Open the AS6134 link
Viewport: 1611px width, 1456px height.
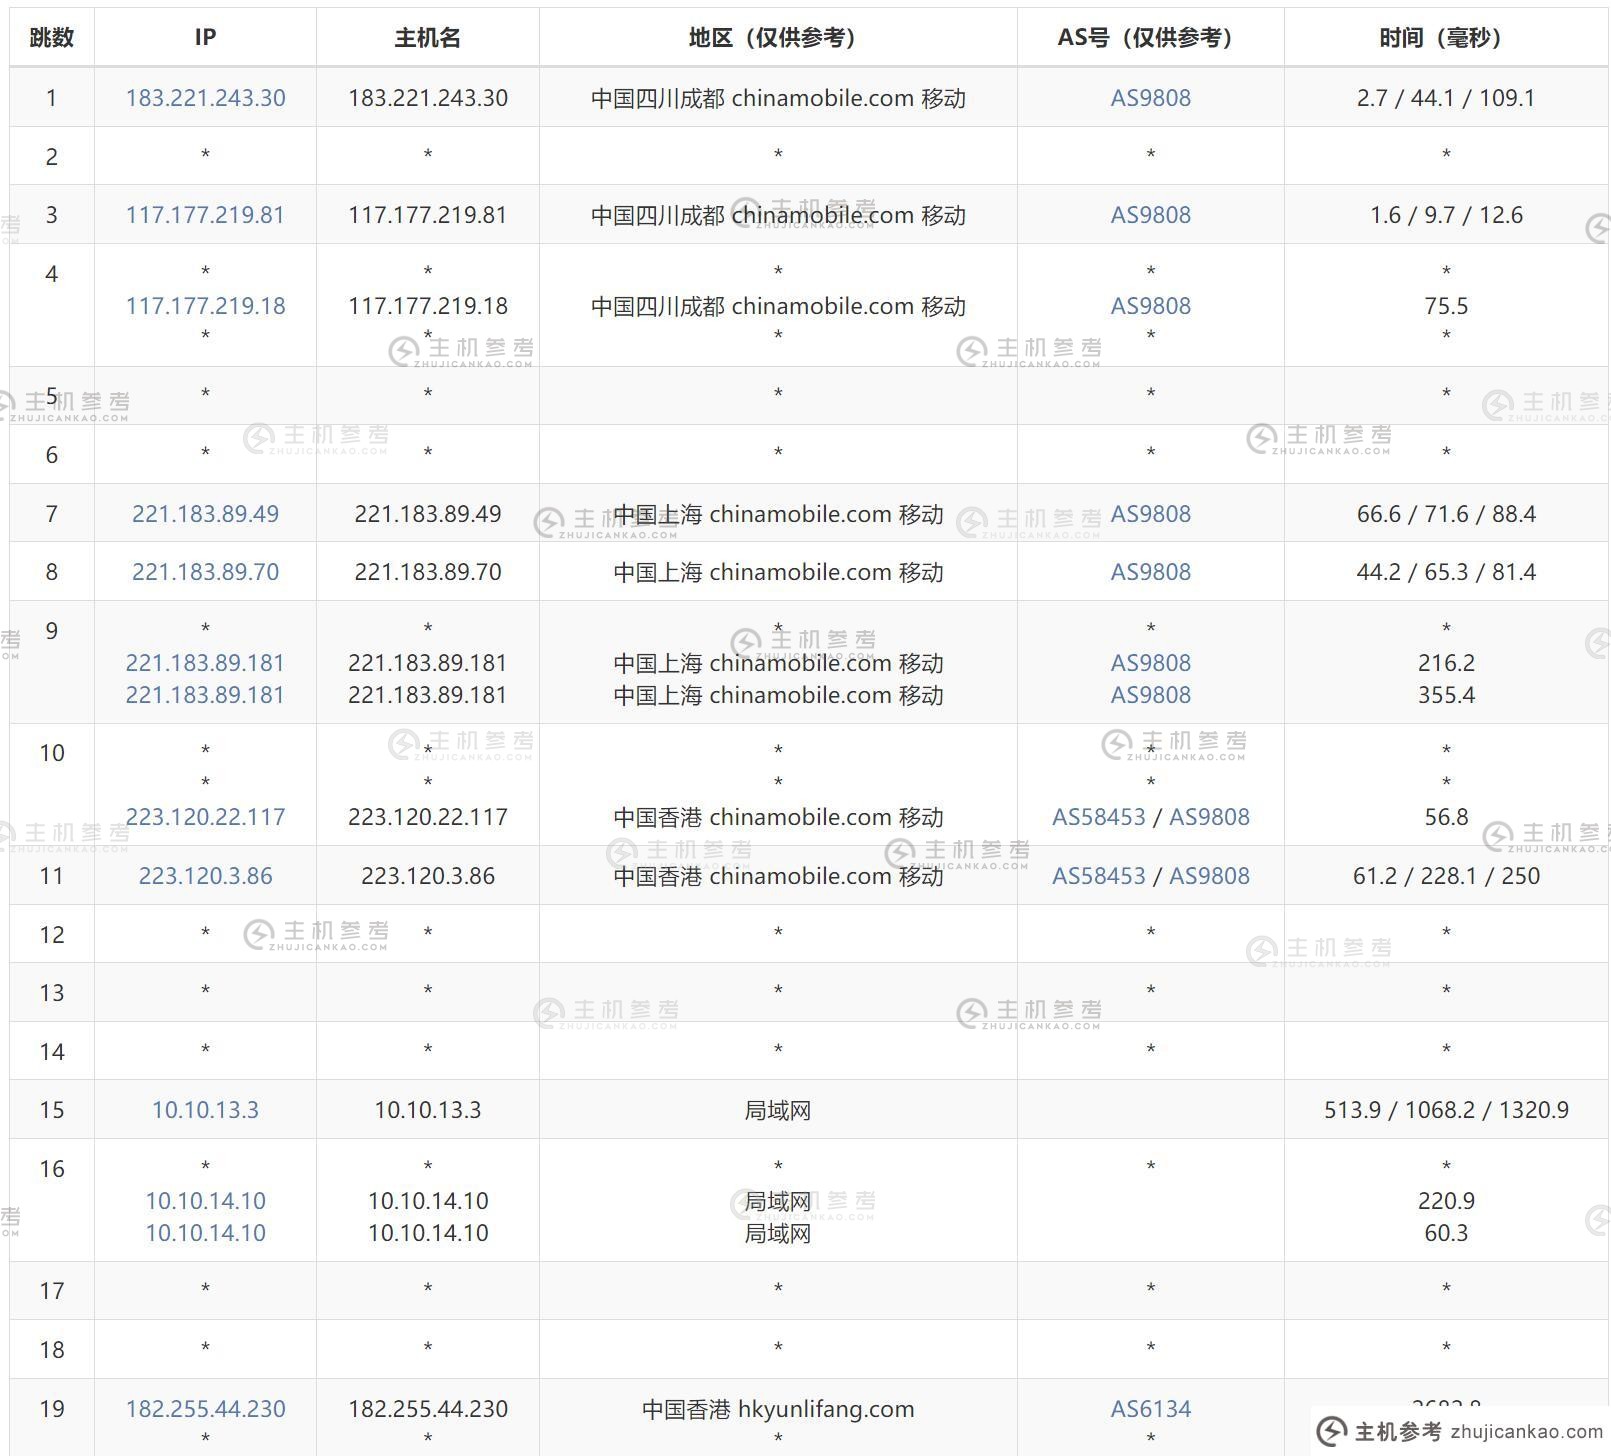click(1150, 1409)
